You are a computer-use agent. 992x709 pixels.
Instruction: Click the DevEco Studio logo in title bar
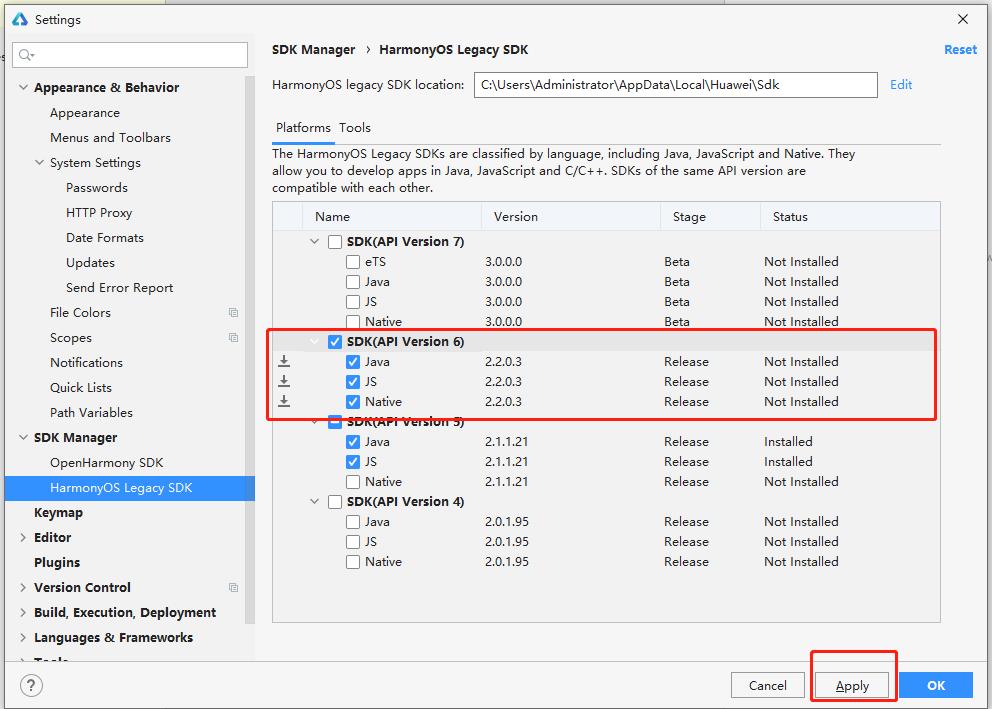(x=20, y=19)
